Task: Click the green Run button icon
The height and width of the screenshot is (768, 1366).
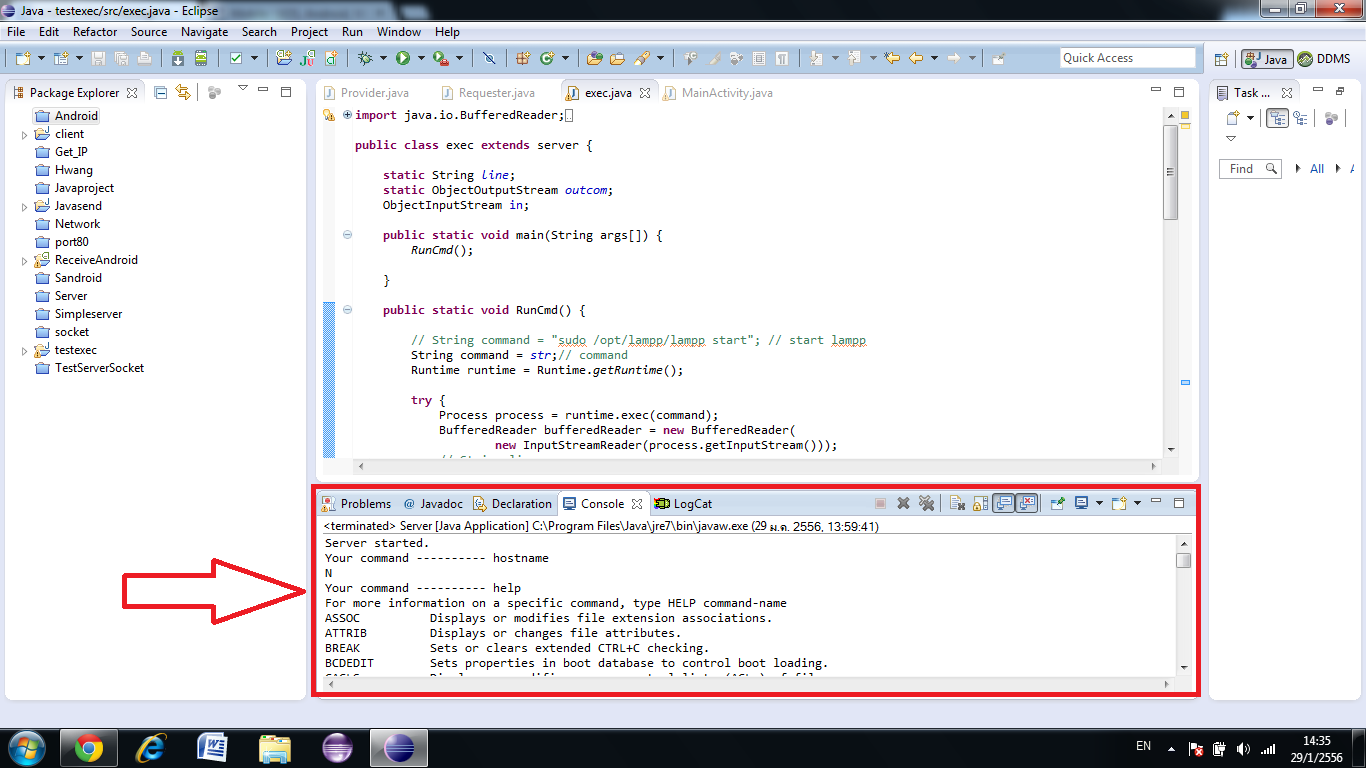Action: (402, 58)
